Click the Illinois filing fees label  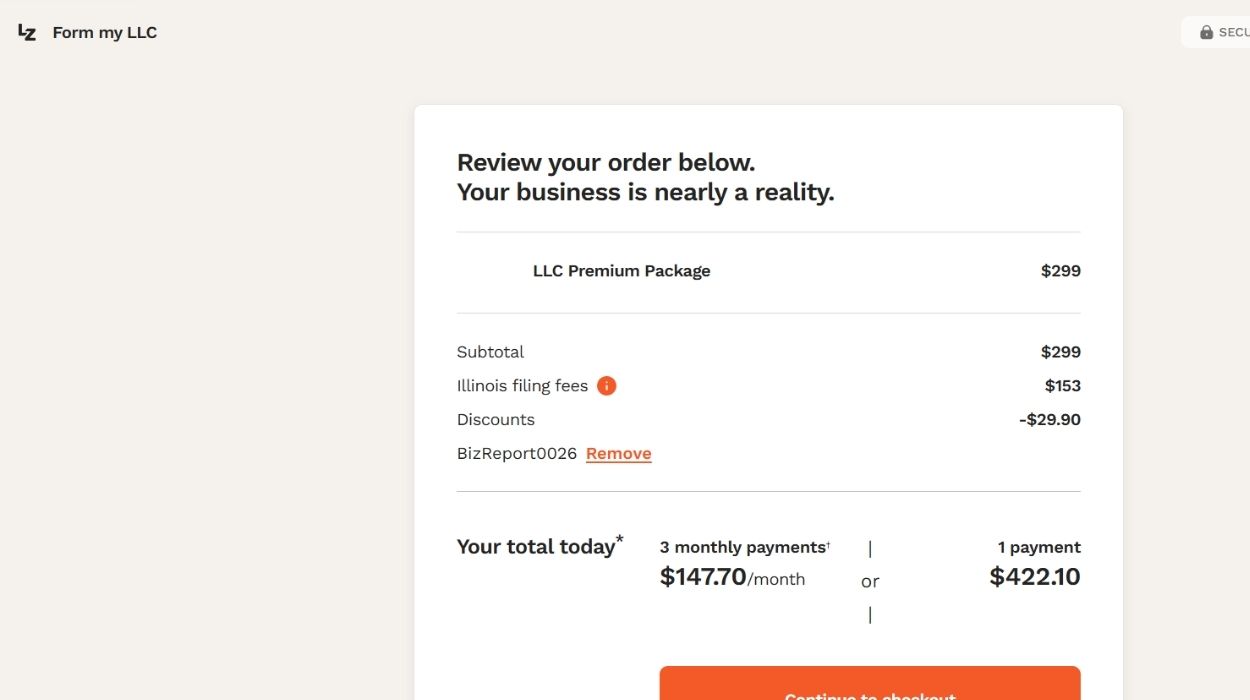pos(522,386)
